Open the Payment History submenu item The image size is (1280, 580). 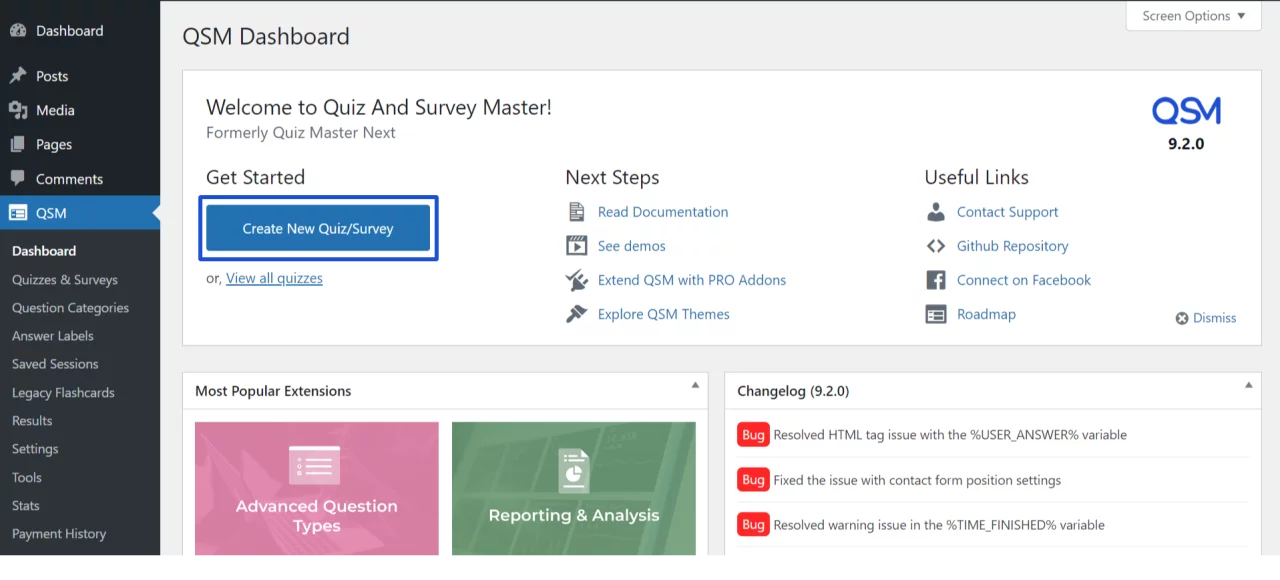(59, 534)
